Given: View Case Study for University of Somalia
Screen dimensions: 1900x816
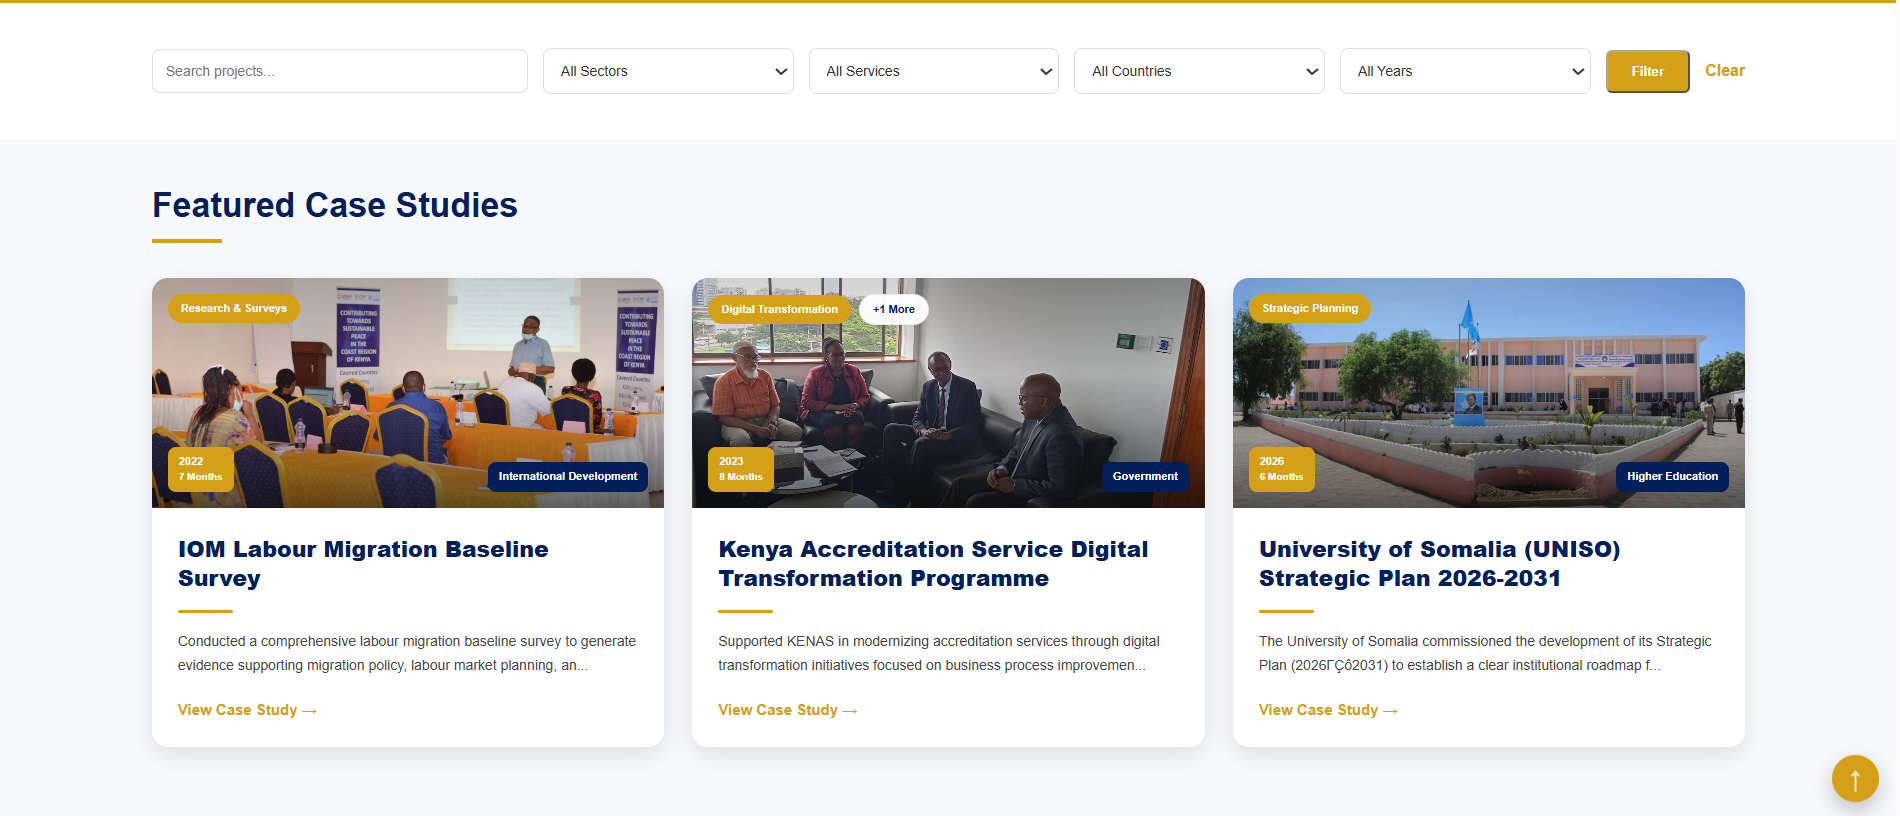Looking at the screenshot, I should (x=1328, y=710).
